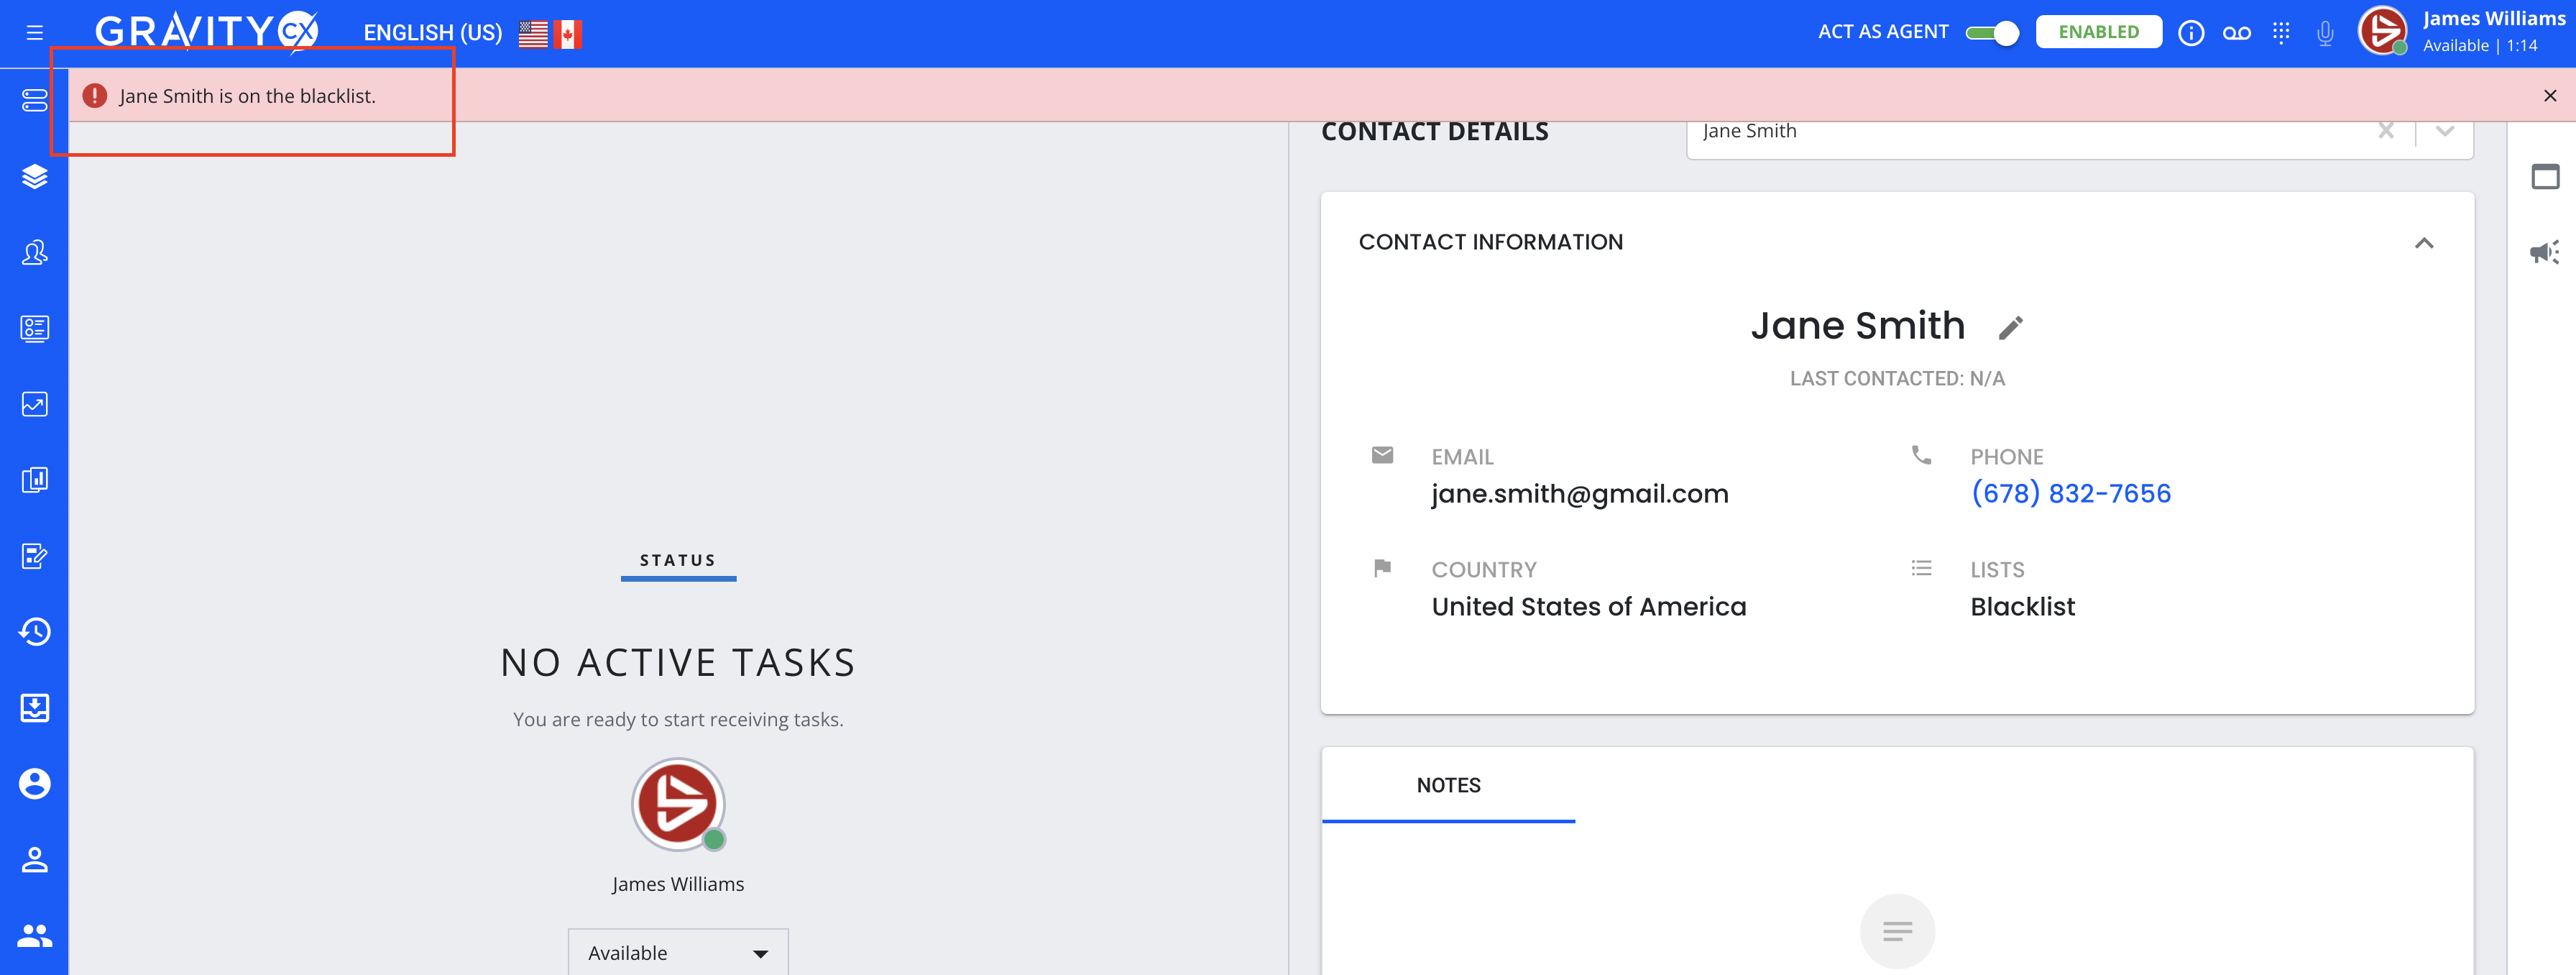Call the phone number (678) 832-7656
Image resolution: width=2576 pixels, height=975 pixels.
(x=2071, y=492)
